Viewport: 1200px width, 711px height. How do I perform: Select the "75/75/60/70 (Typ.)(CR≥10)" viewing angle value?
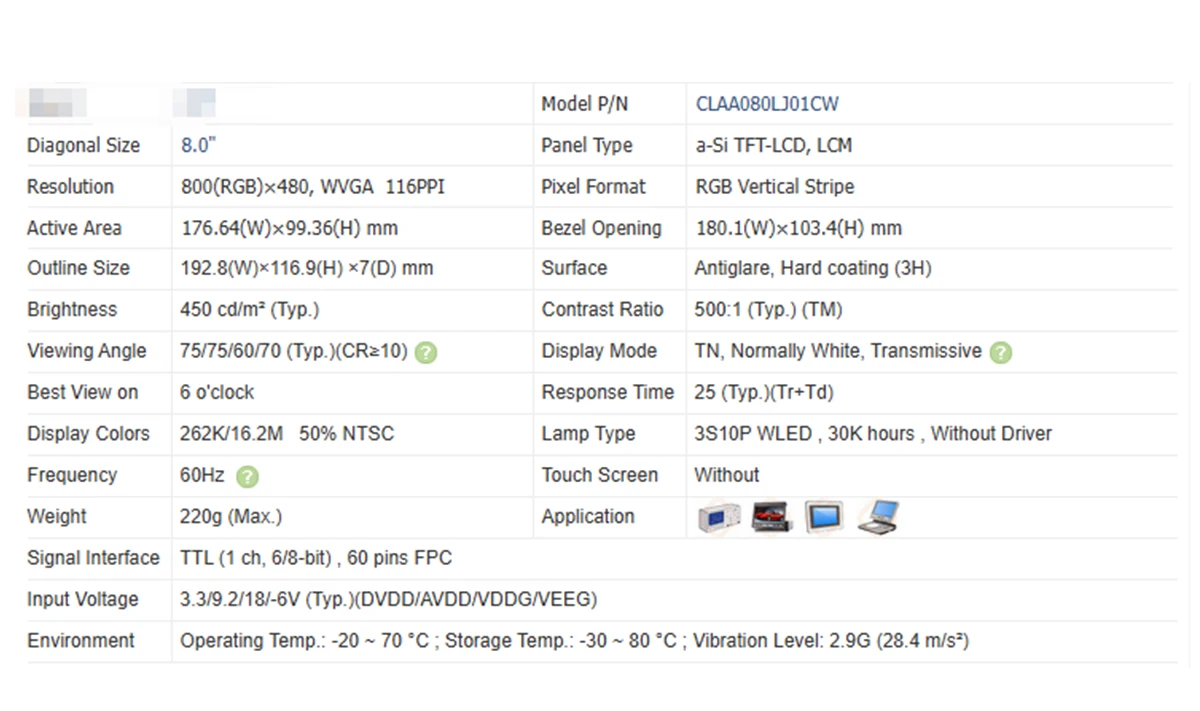294,351
